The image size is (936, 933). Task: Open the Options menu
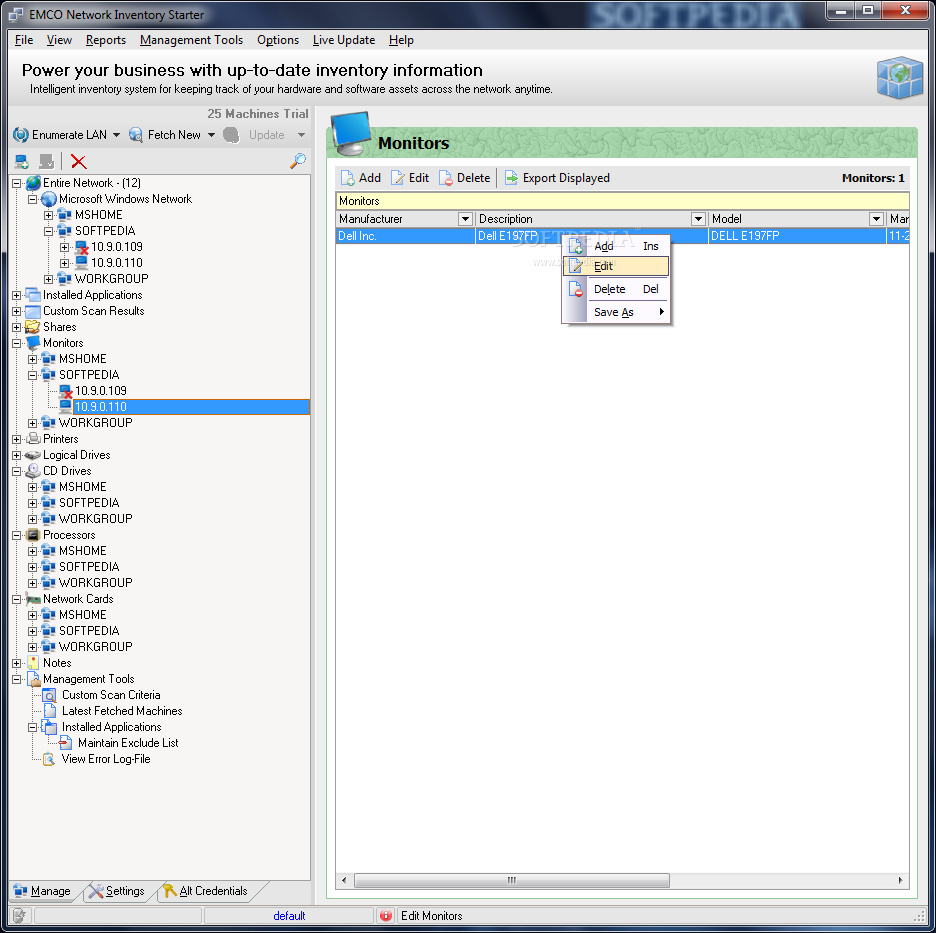point(278,40)
